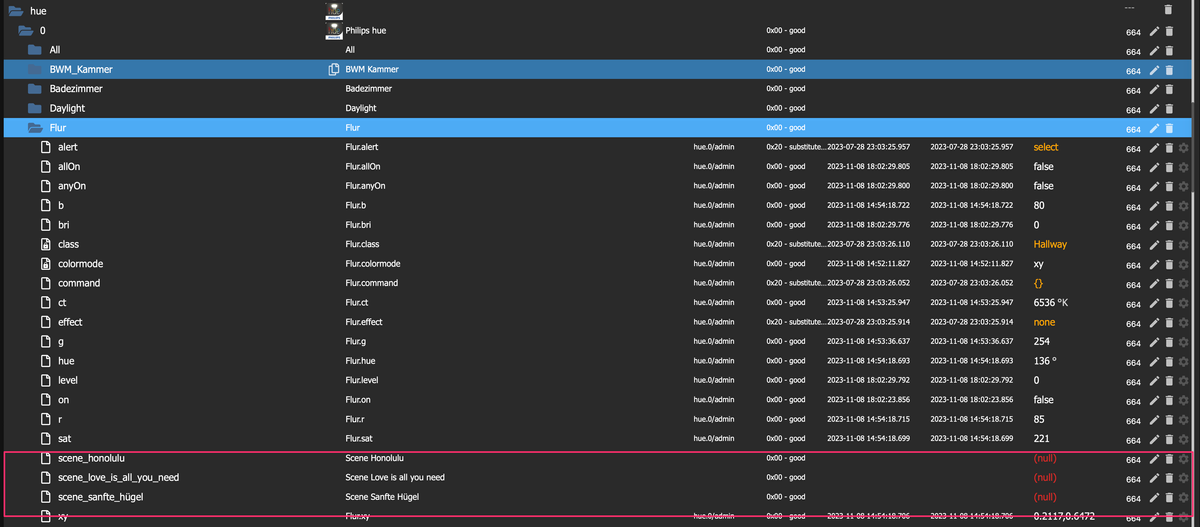Expand the Daylight folder
The height and width of the screenshot is (527, 1200).
35,108
